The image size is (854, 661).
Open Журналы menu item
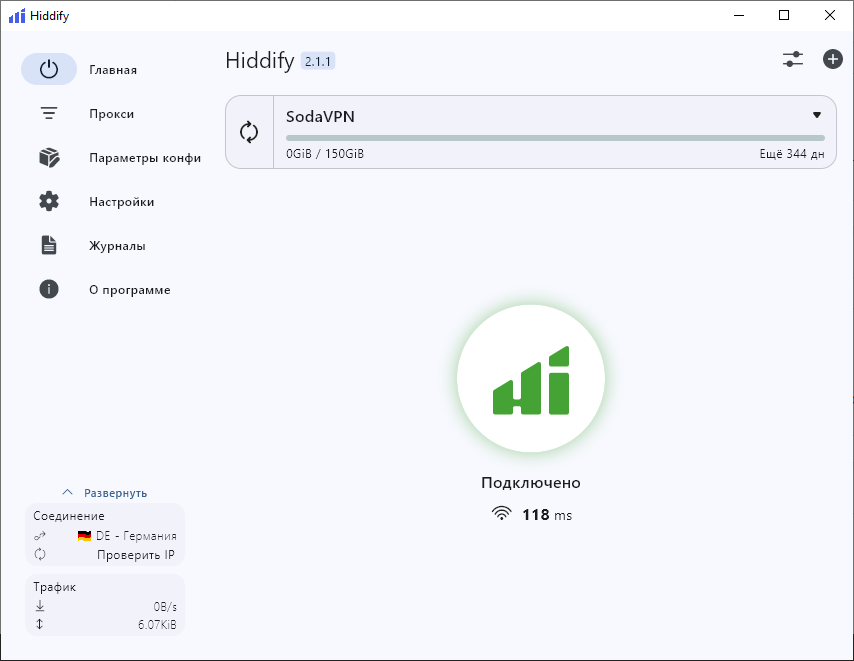pos(117,246)
